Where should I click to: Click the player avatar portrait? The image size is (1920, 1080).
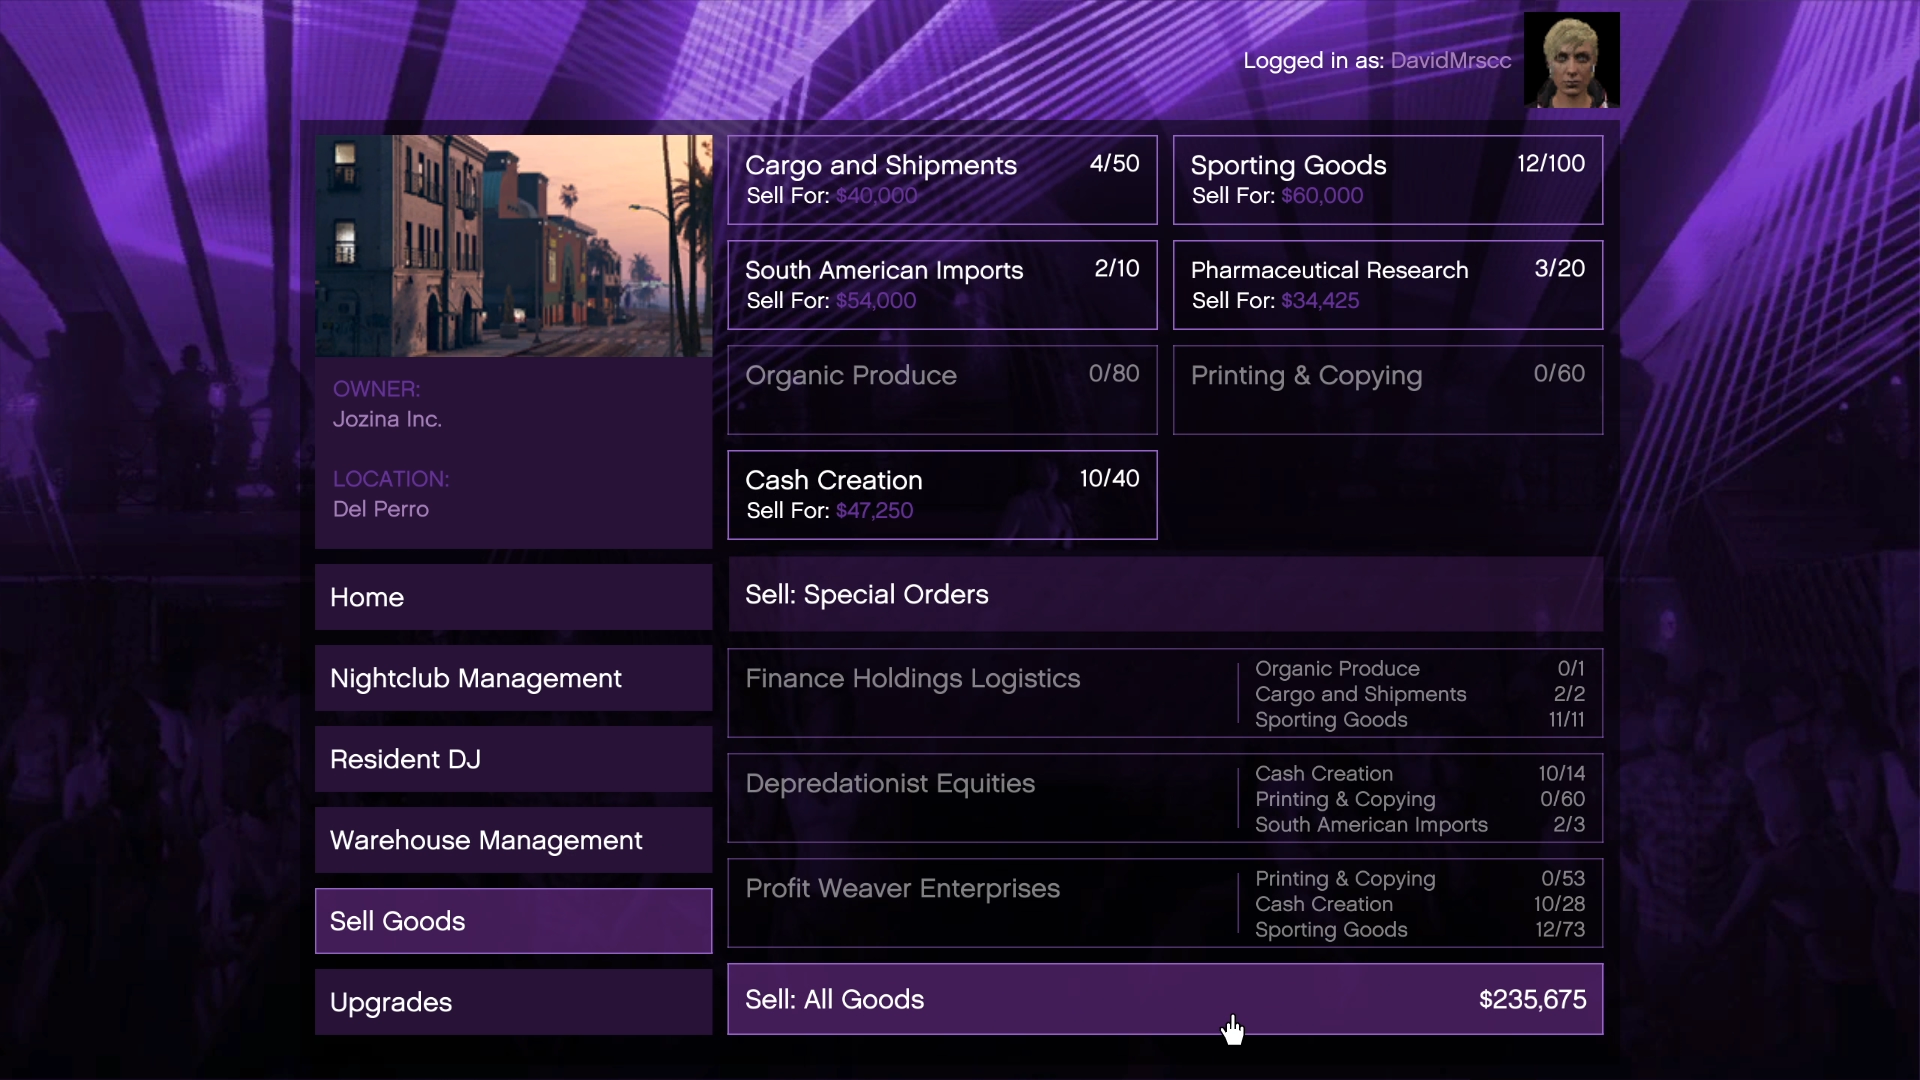[x=1571, y=60]
